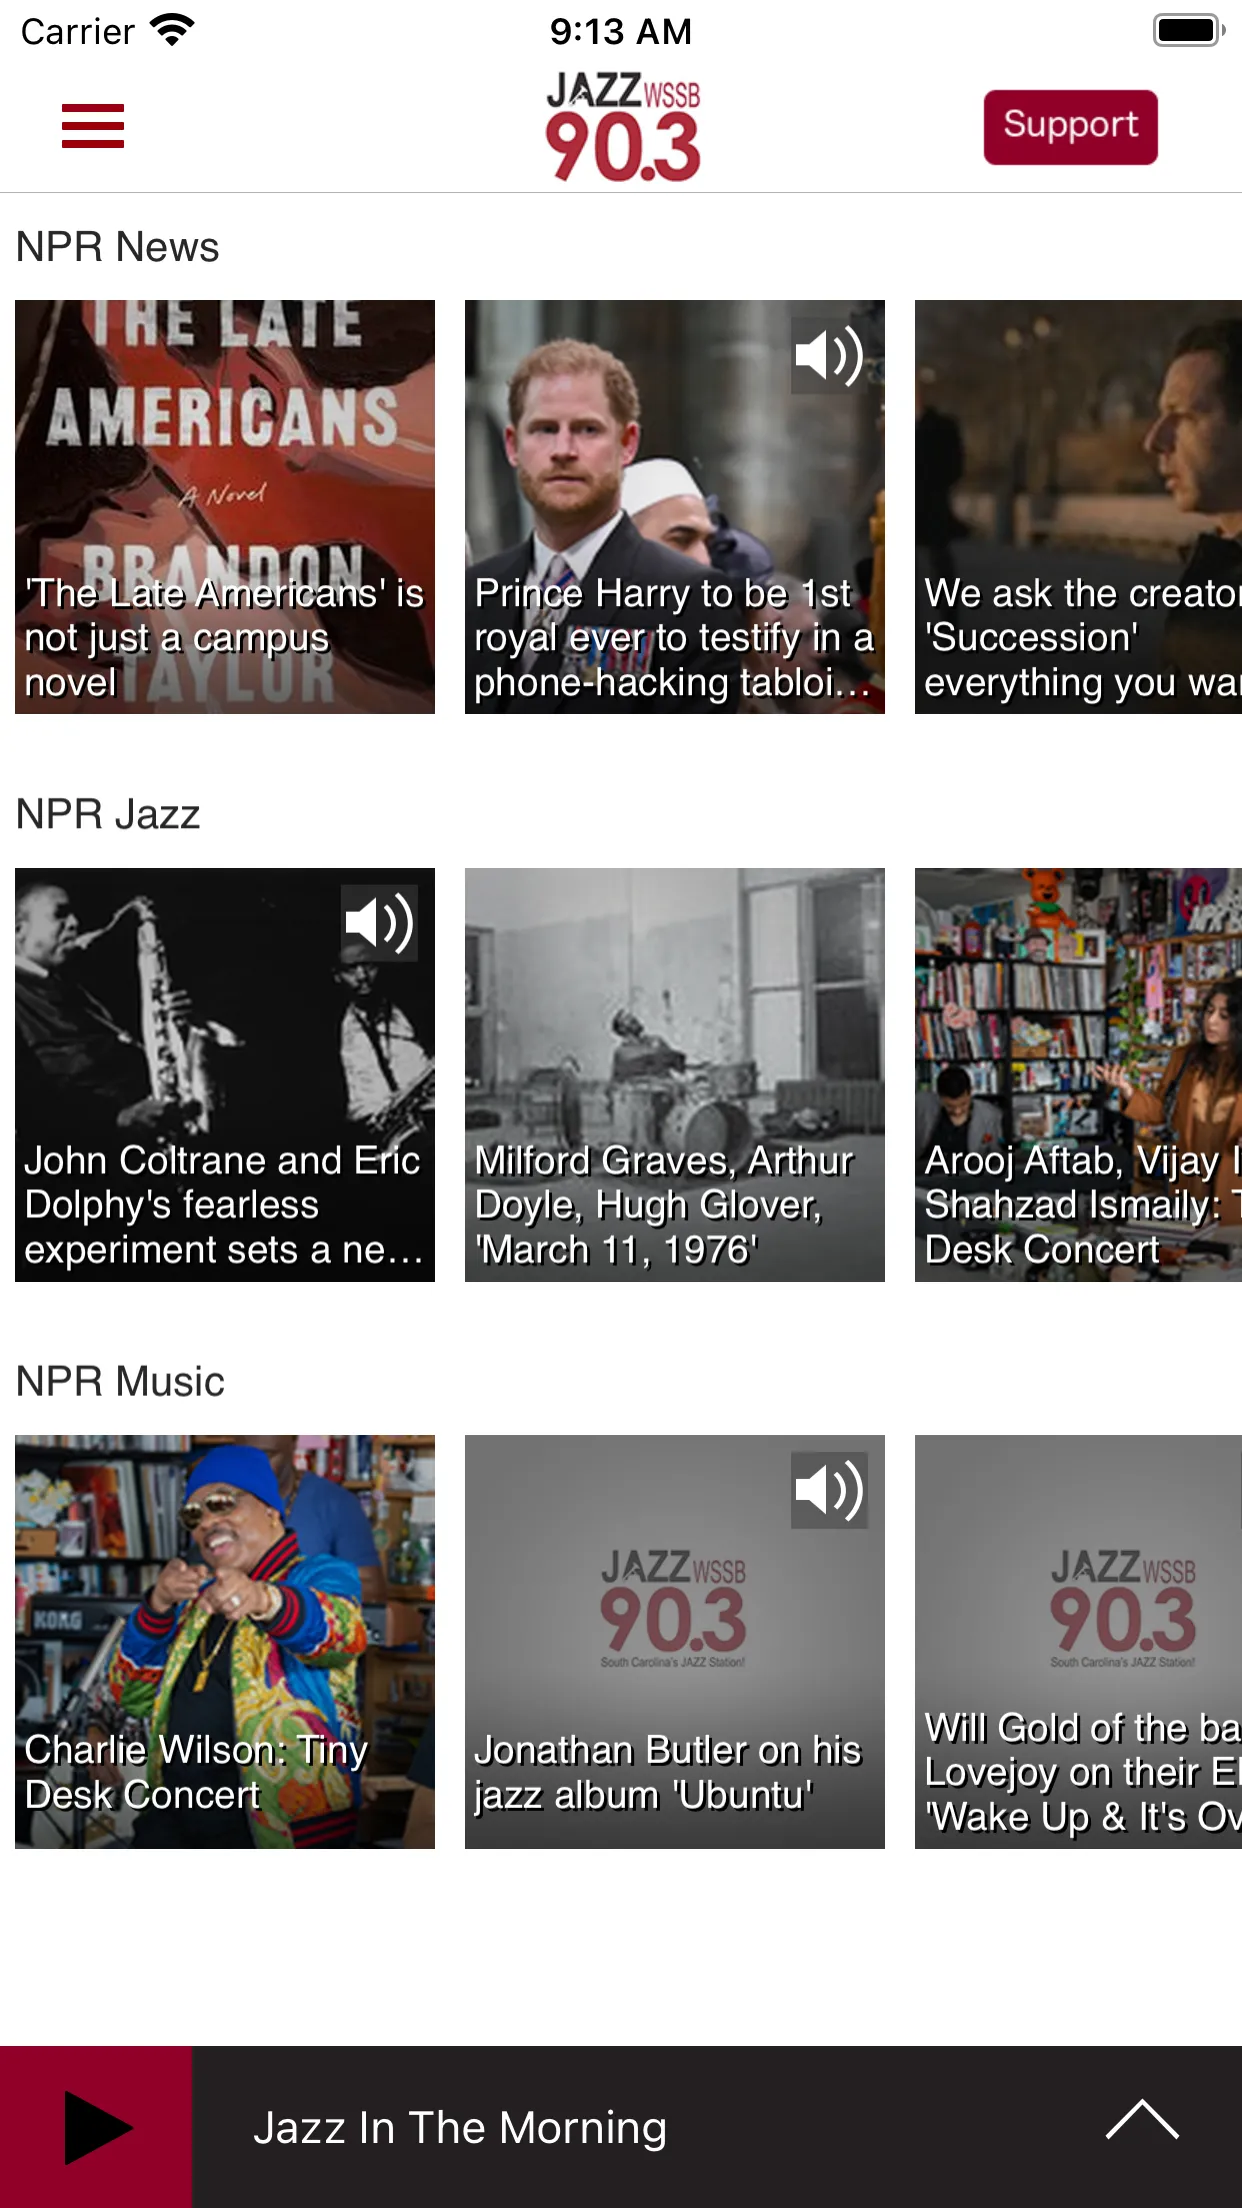This screenshot has width=1242, height=2208.
Task: Open Jonathan Butler 'Ubuntu' album story
Action: tap(675, 1642)
